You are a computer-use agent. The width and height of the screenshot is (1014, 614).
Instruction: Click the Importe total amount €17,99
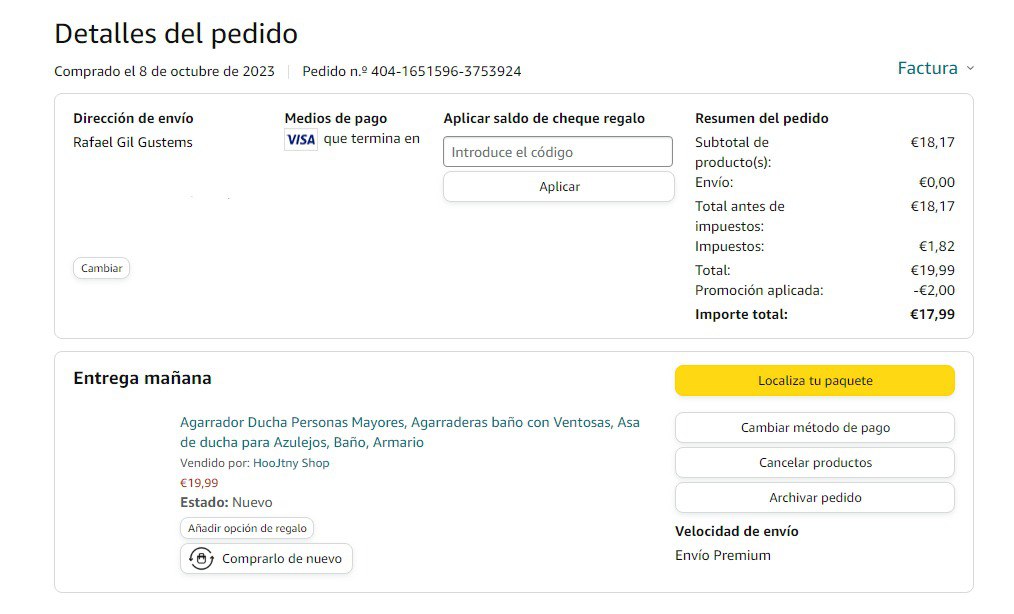[x=932, y=314]
